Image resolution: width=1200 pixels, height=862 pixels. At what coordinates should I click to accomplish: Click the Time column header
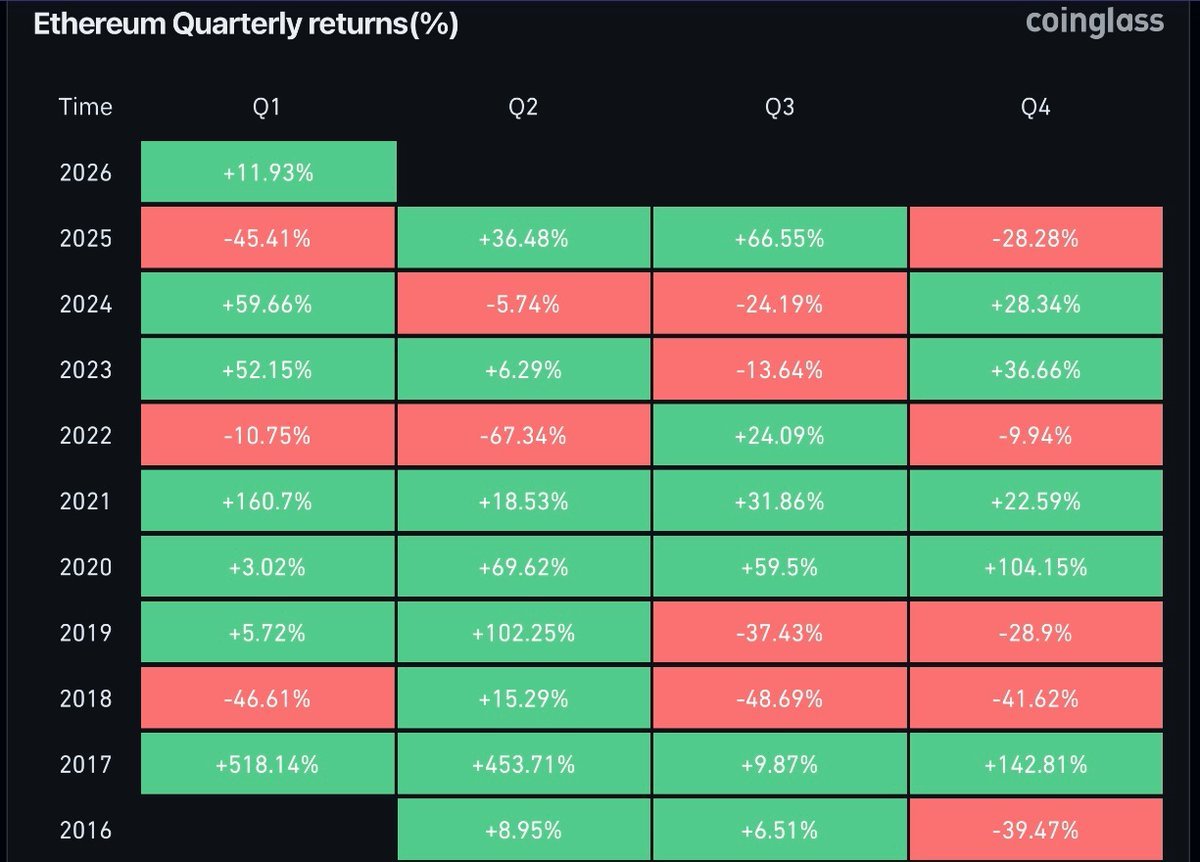(x=85, y=107)
